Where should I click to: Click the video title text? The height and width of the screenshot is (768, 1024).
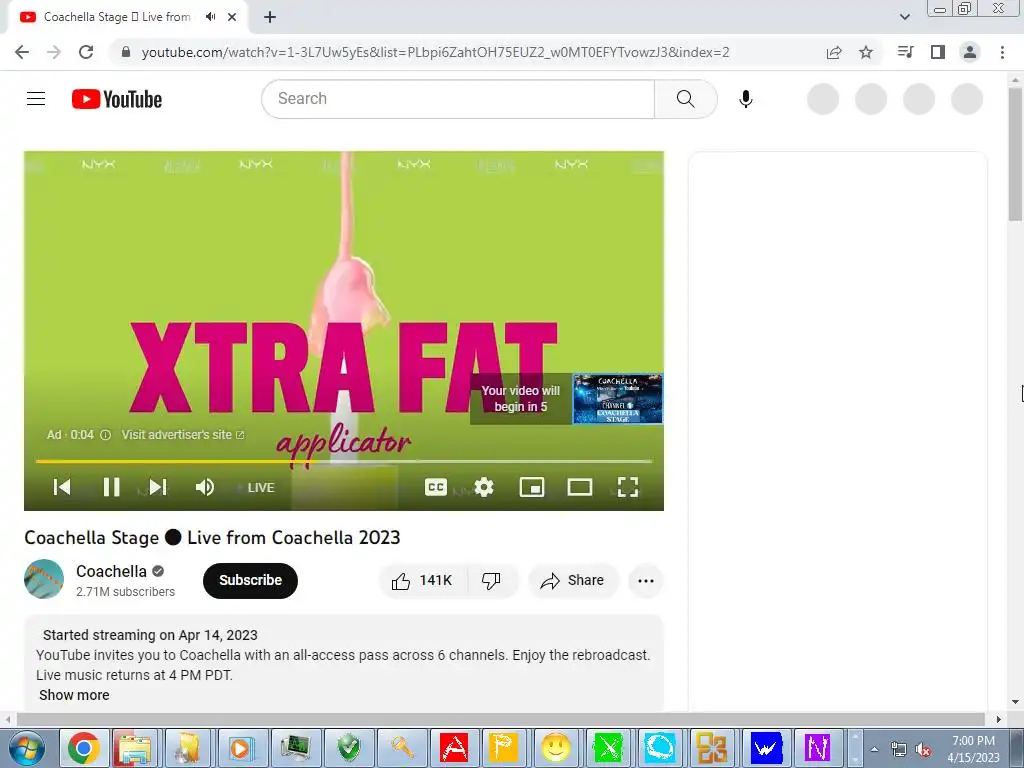click(x=212, y=537)
